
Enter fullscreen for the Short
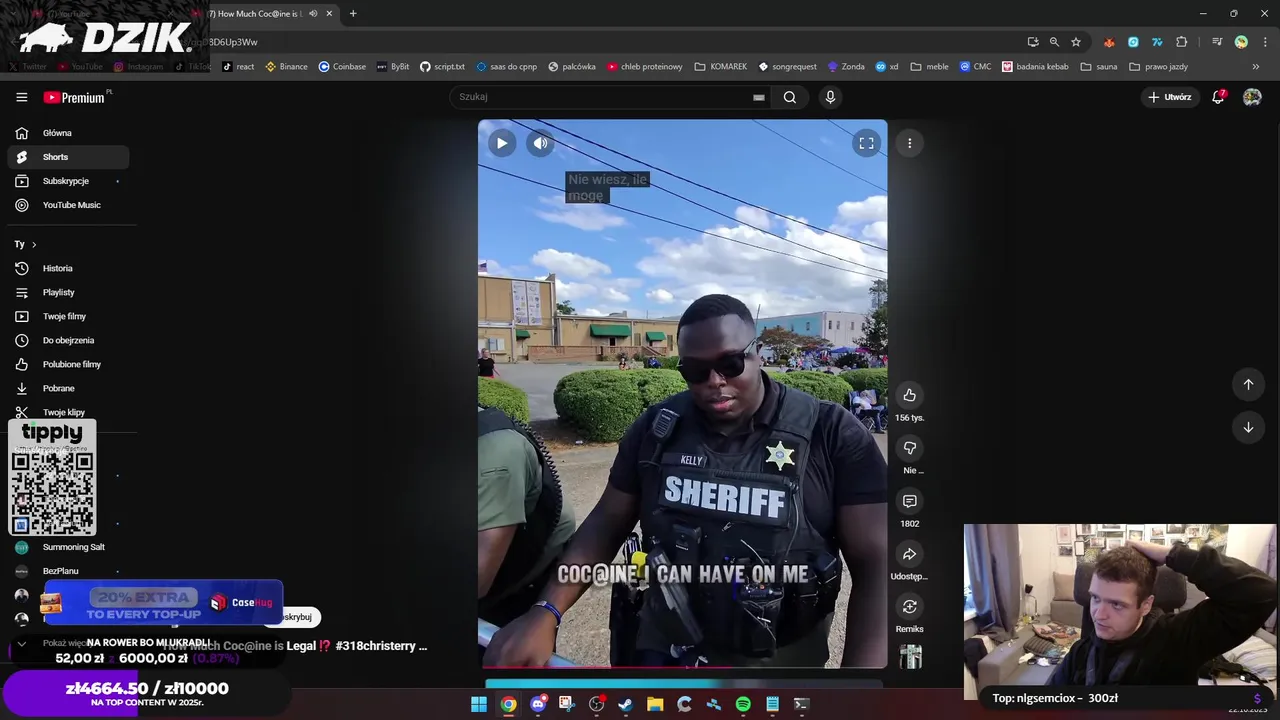pos(866,143)
